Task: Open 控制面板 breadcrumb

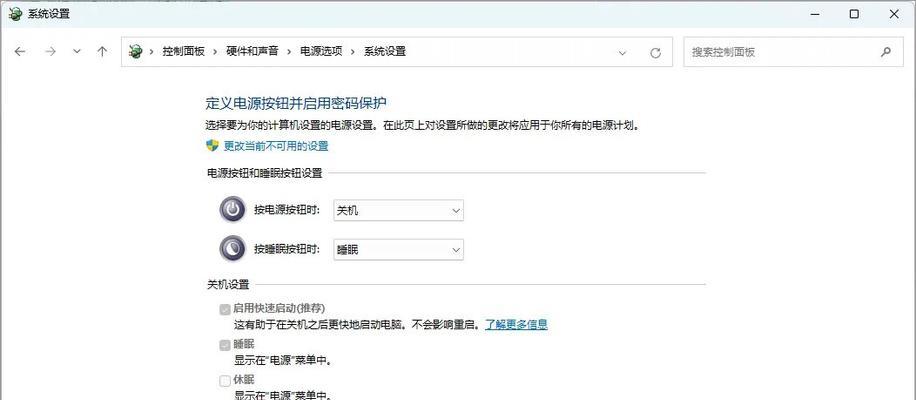Action: pos(183,51)
